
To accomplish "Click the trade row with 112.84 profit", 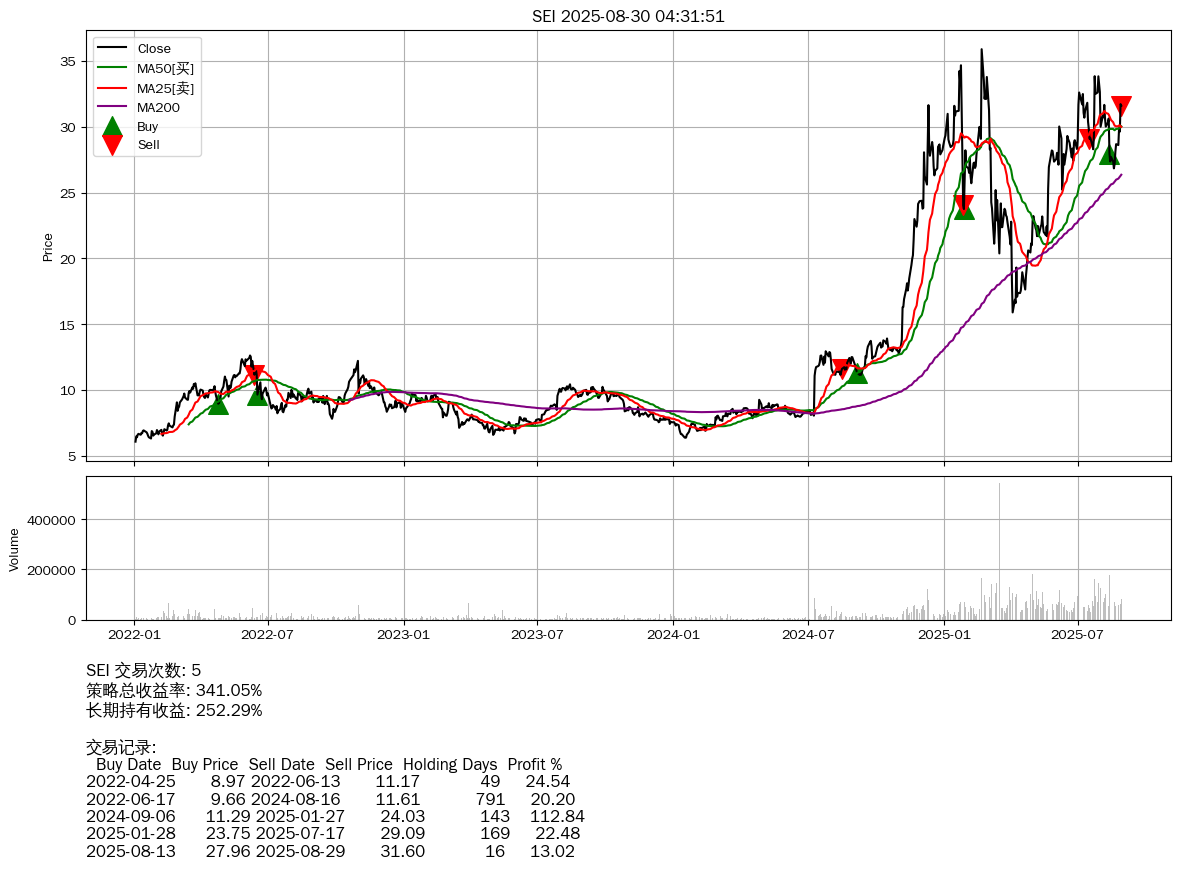I will click(x=335, y=816).
